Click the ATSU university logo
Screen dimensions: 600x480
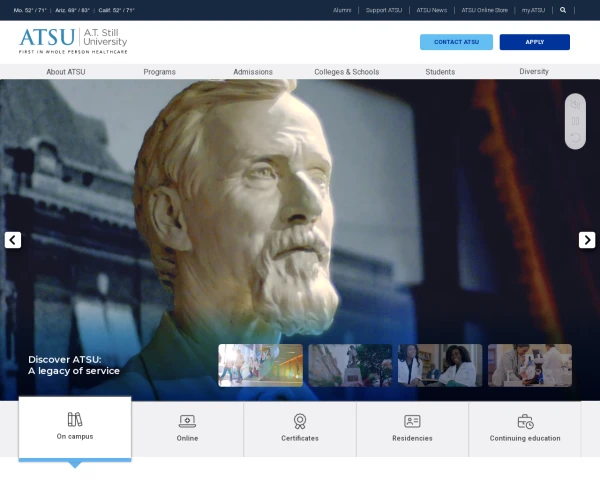coord(73,42)
